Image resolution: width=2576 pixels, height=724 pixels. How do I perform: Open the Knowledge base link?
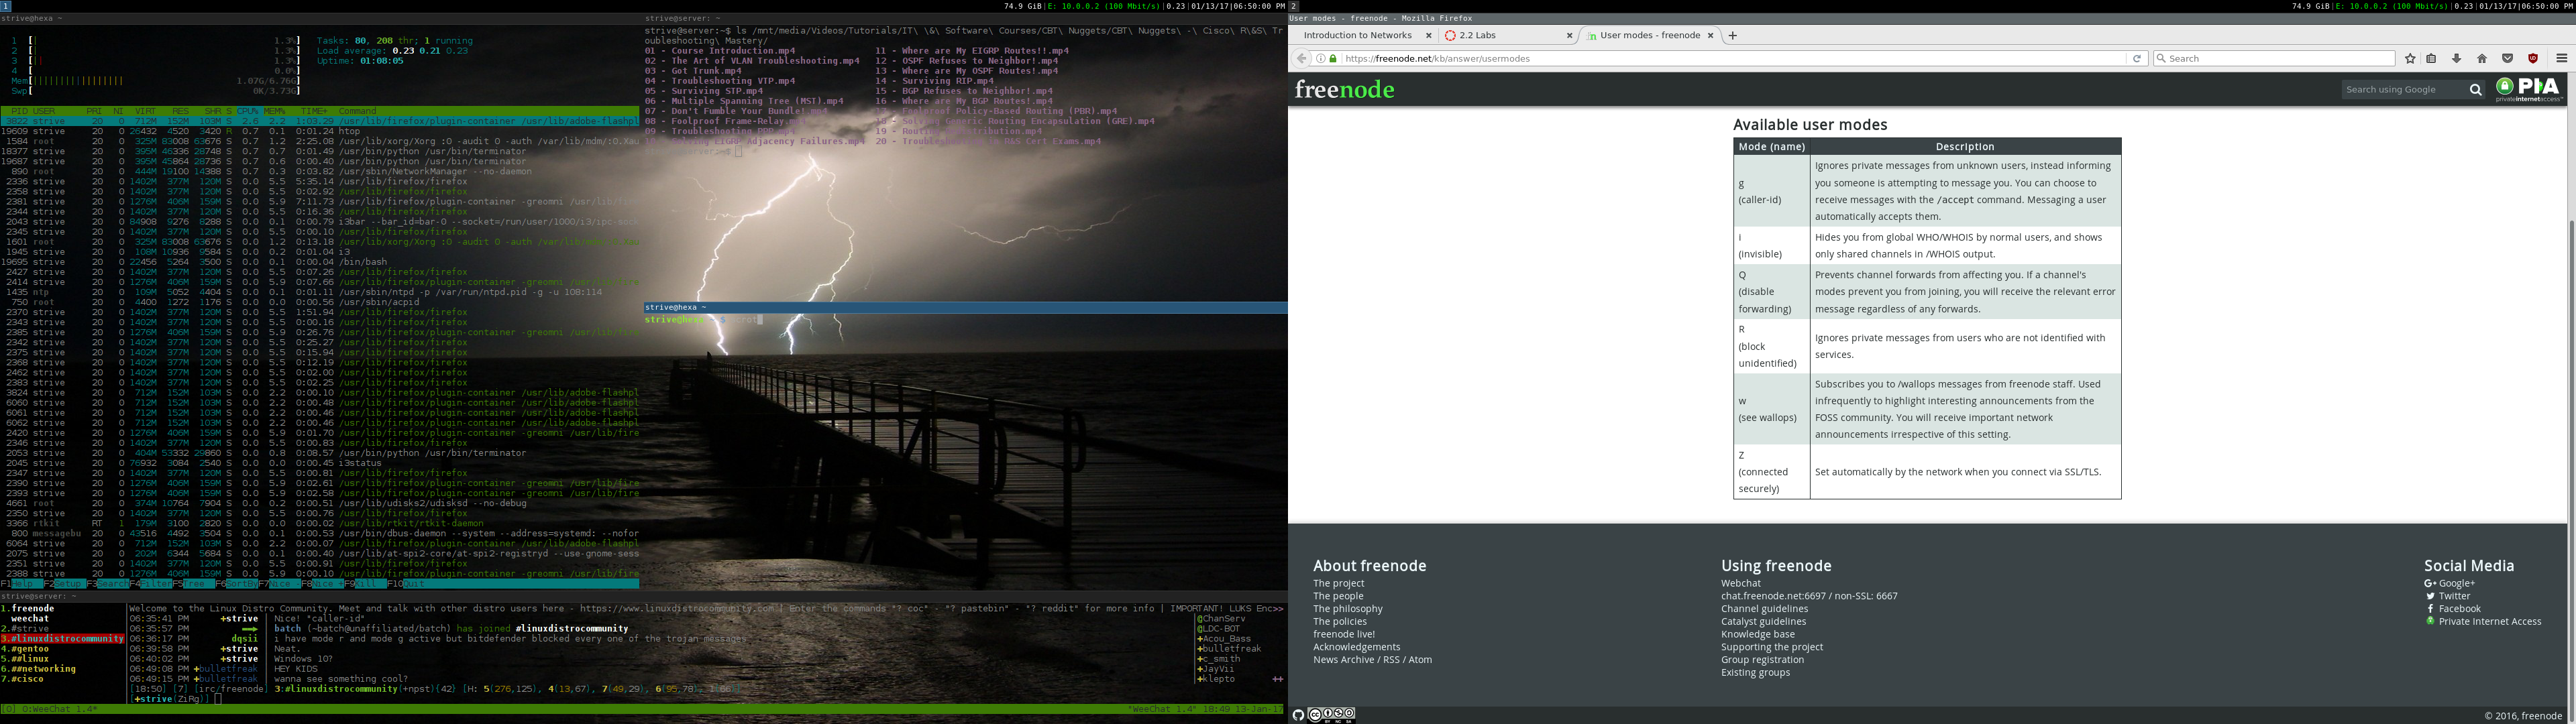click(1757, 634)
